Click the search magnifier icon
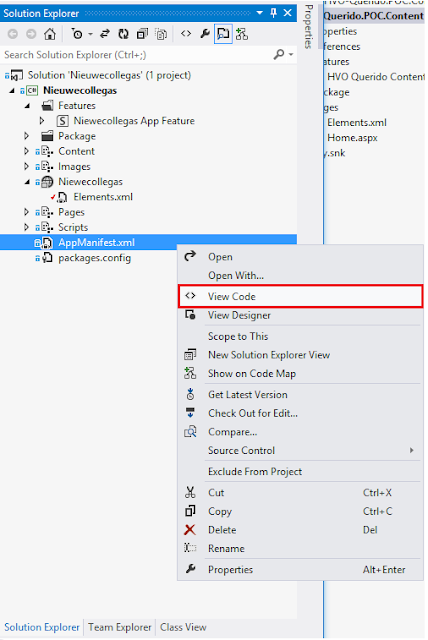Image resolution: width=428 pixels, height=640 pixels. click(x=279, y=54)
